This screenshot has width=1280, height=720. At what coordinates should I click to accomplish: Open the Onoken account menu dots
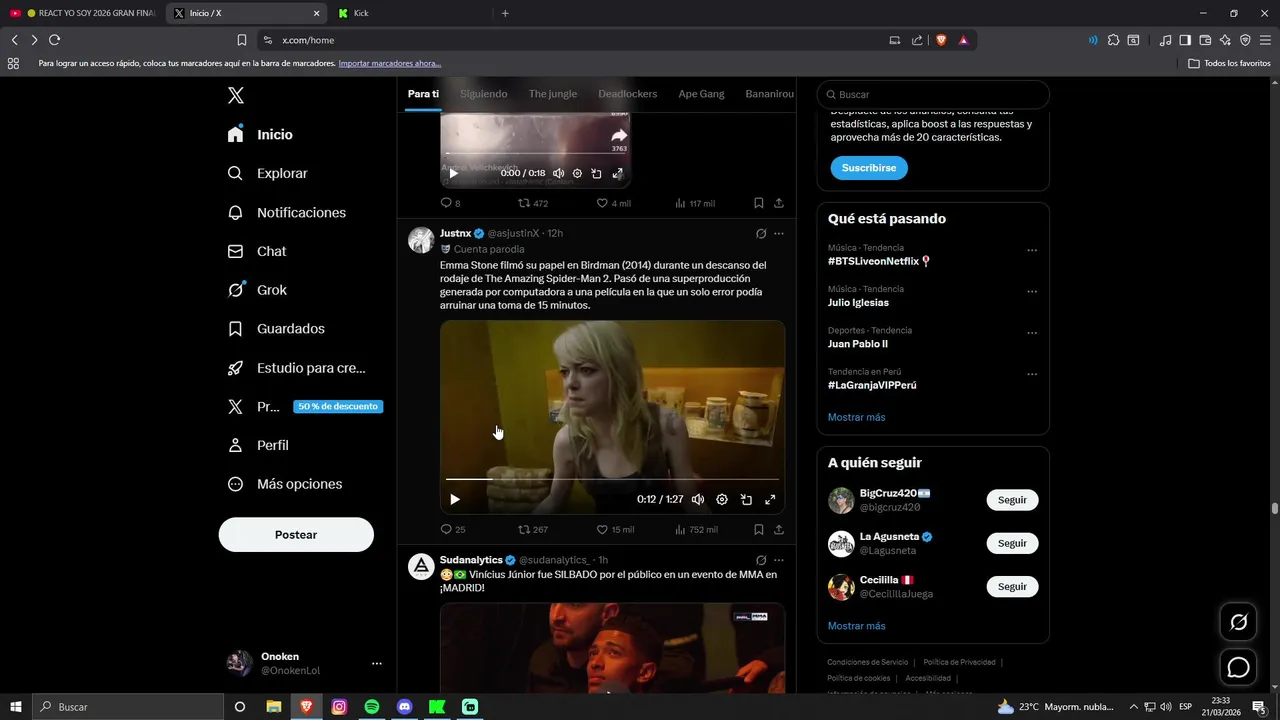coord(377,663)
